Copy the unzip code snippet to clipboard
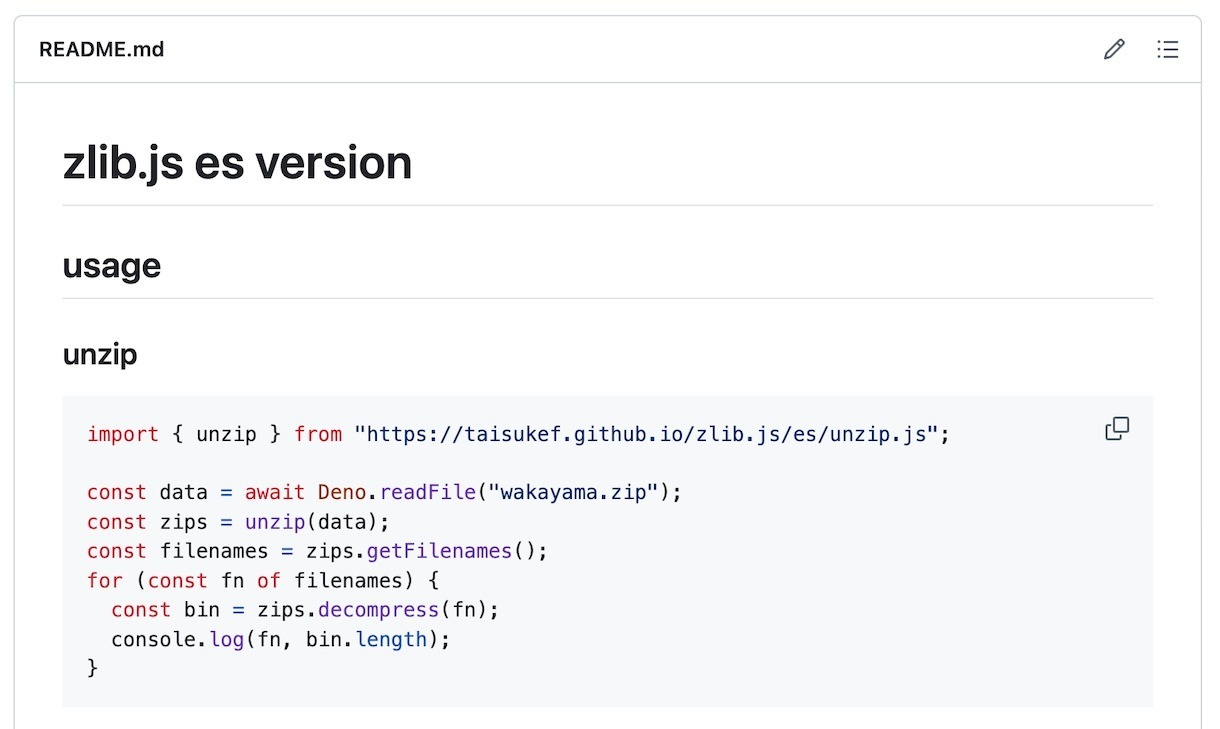Viewport: 1220px width, 729px height. 1117,429
